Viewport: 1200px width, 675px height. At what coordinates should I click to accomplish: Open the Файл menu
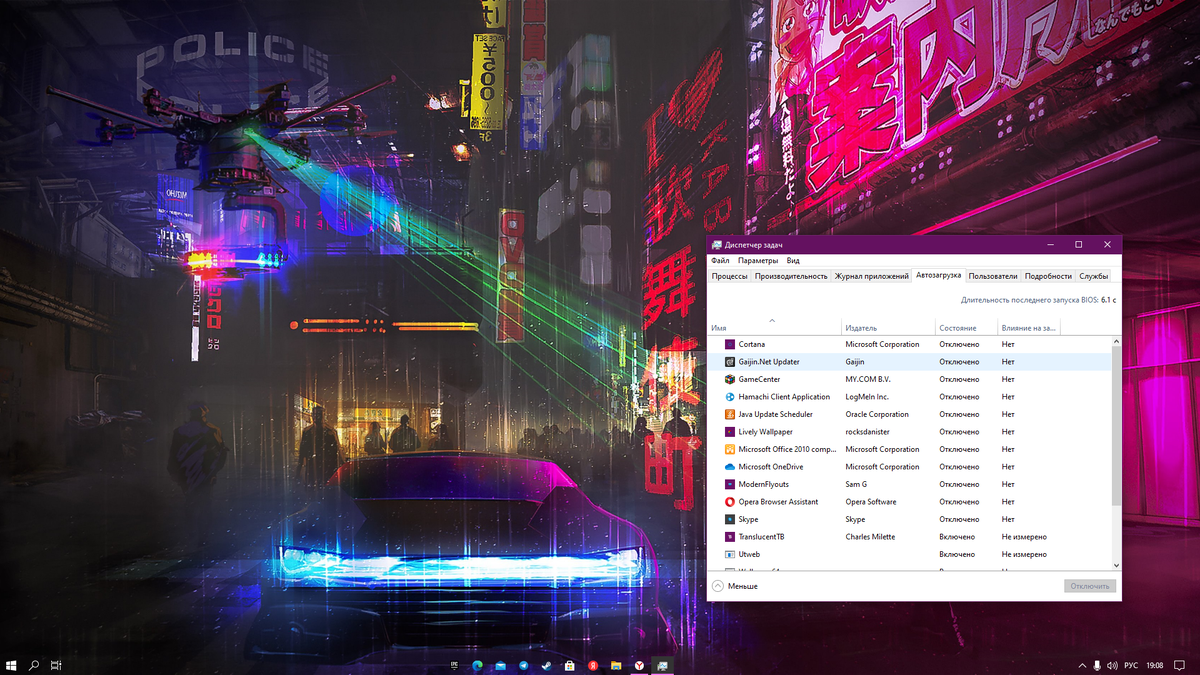coord(720,261)
